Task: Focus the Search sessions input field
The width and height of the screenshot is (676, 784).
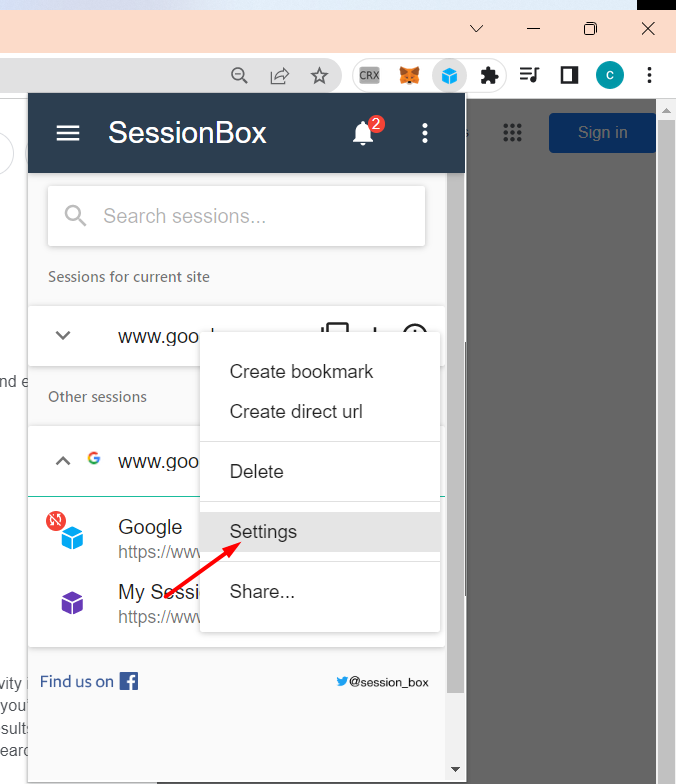Action: pos(236,216)
